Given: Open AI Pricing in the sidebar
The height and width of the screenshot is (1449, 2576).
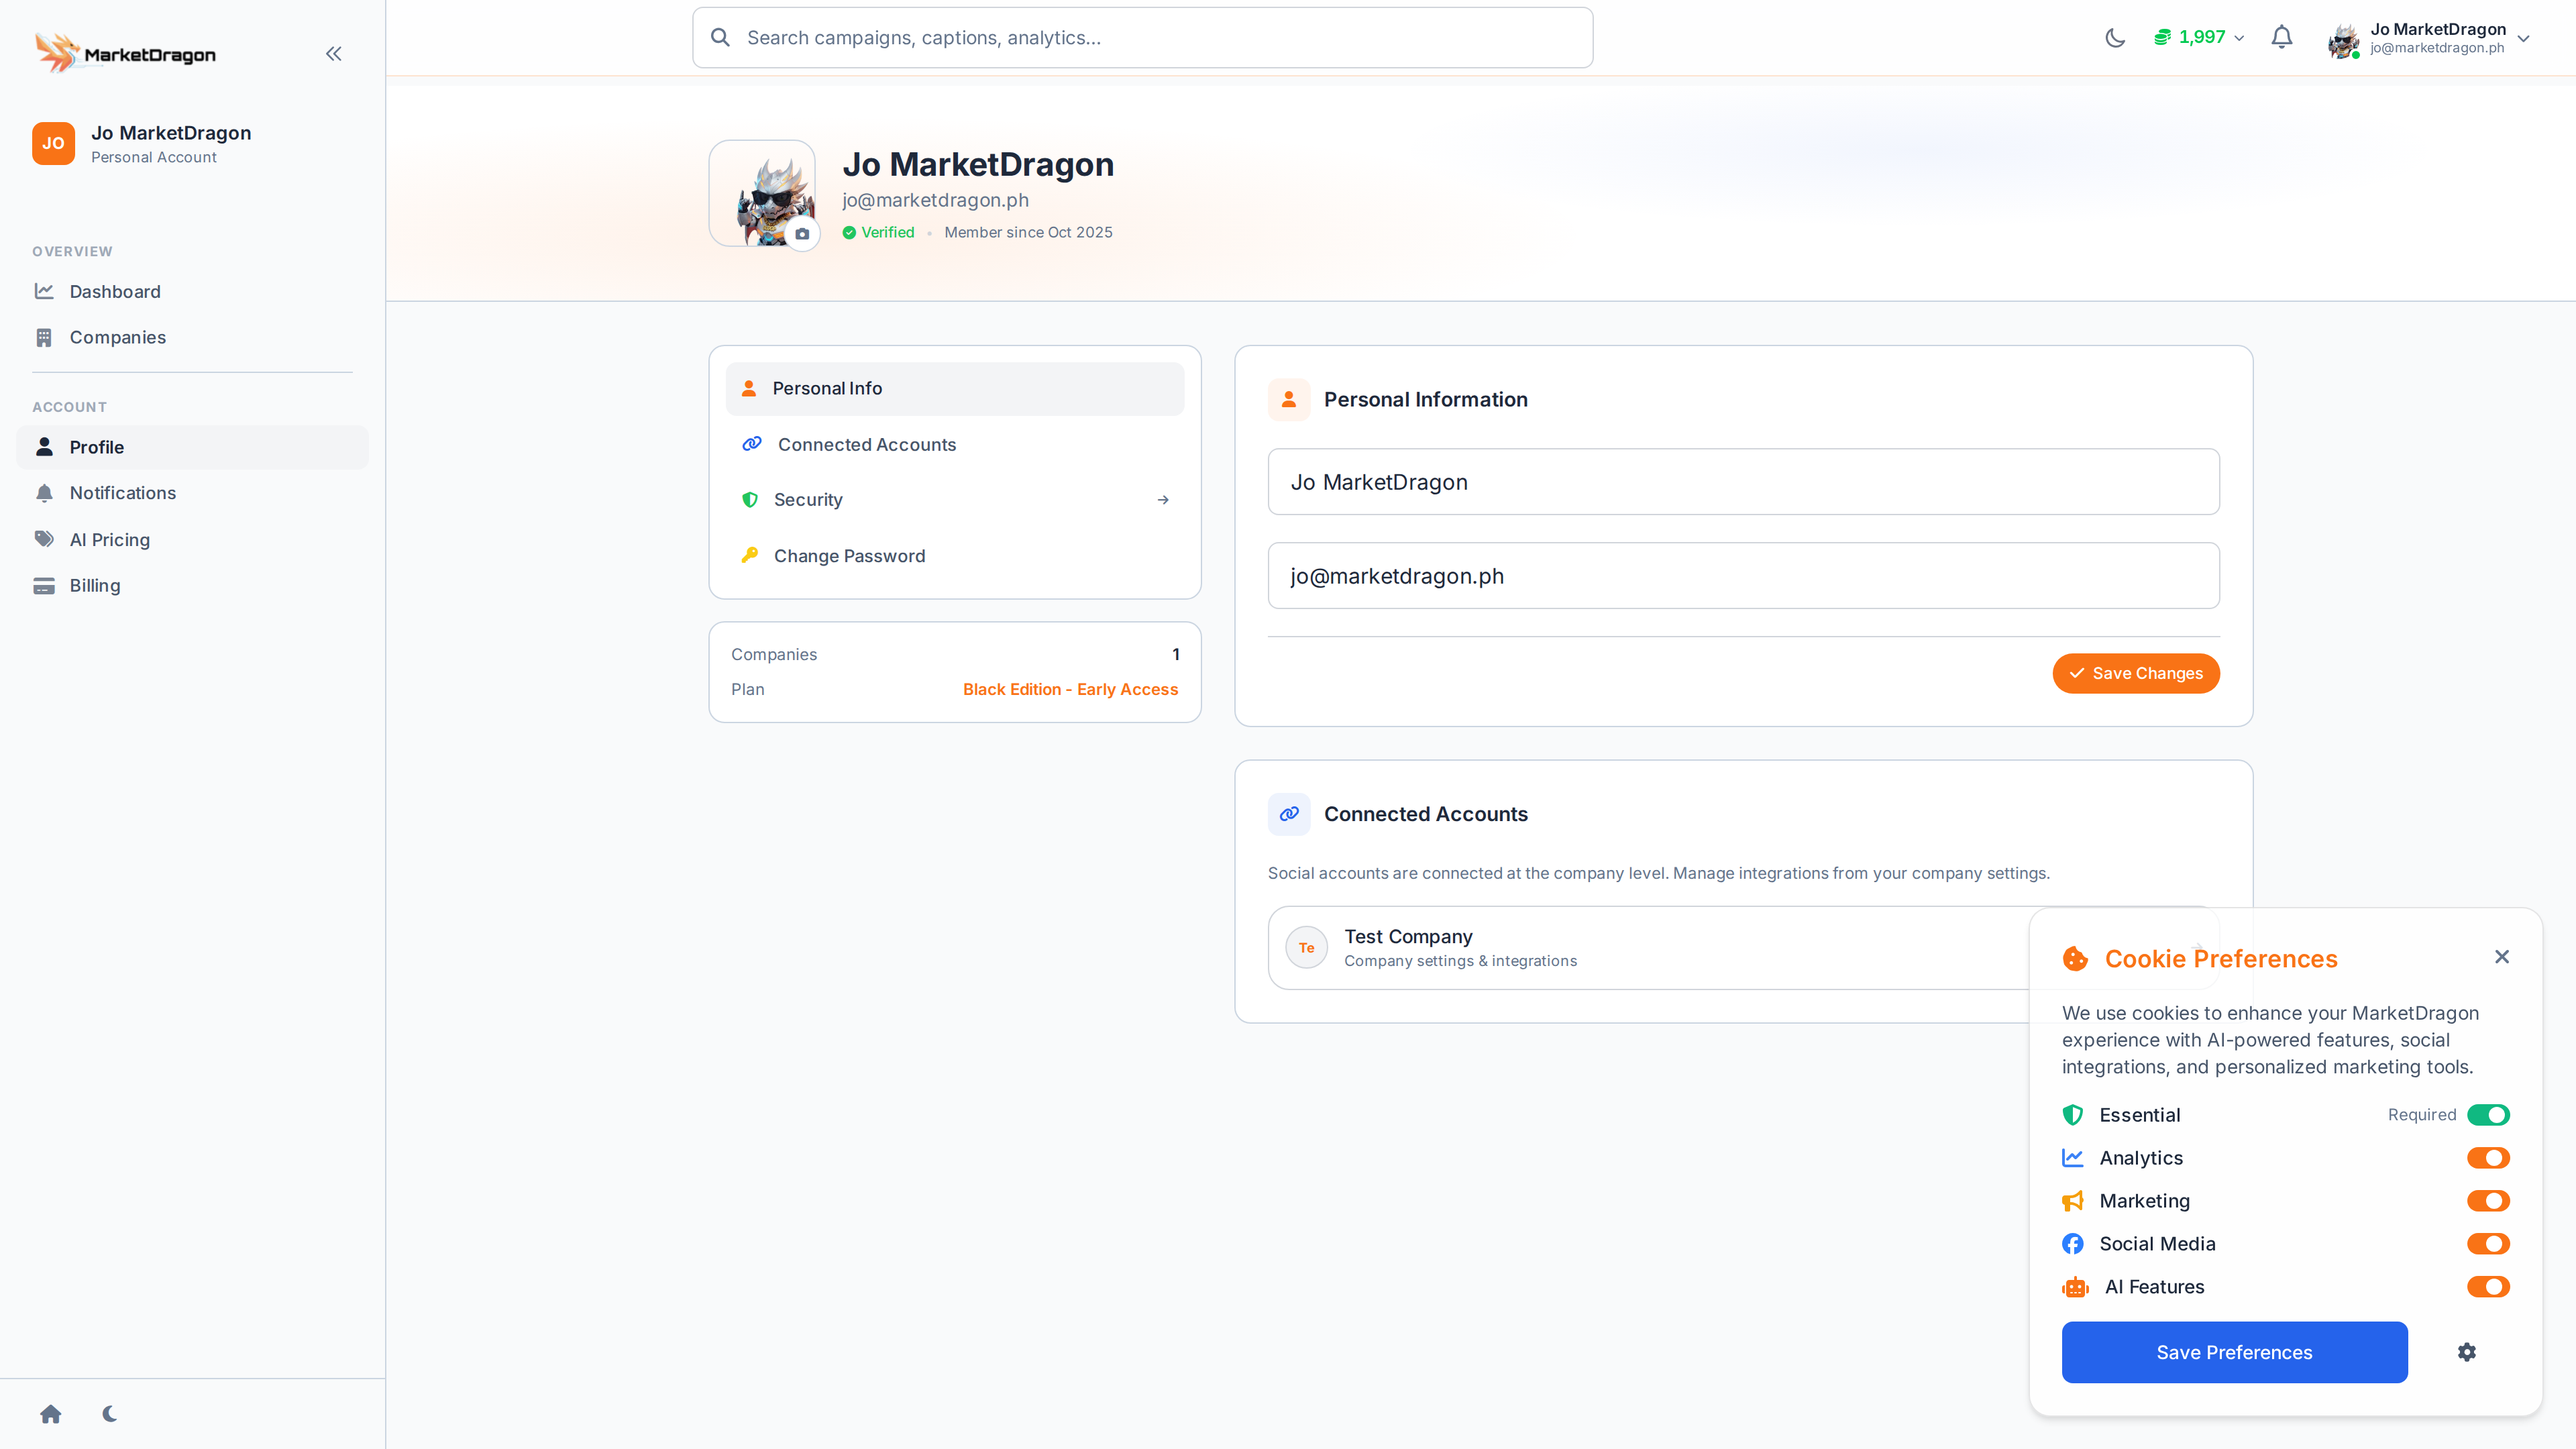Looking at the screenshot, I should (192, 540).
